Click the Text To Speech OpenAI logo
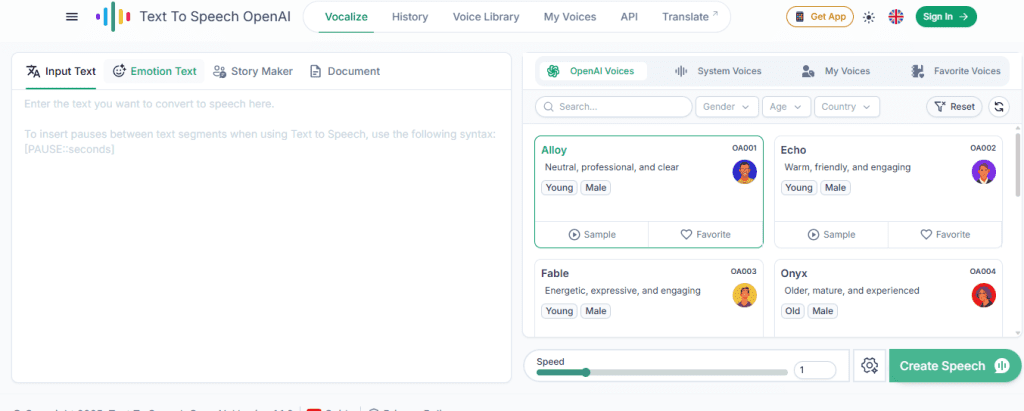Image resolution: width=1024 pixels, height=411 pixels. (x=193, y=17)
